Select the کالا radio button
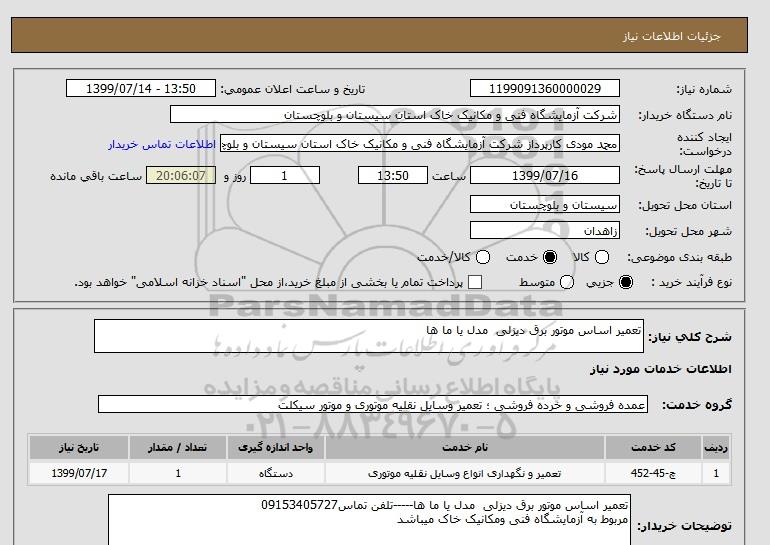The height and width of the screenshot is (545, 770). (x=602, y=257)
